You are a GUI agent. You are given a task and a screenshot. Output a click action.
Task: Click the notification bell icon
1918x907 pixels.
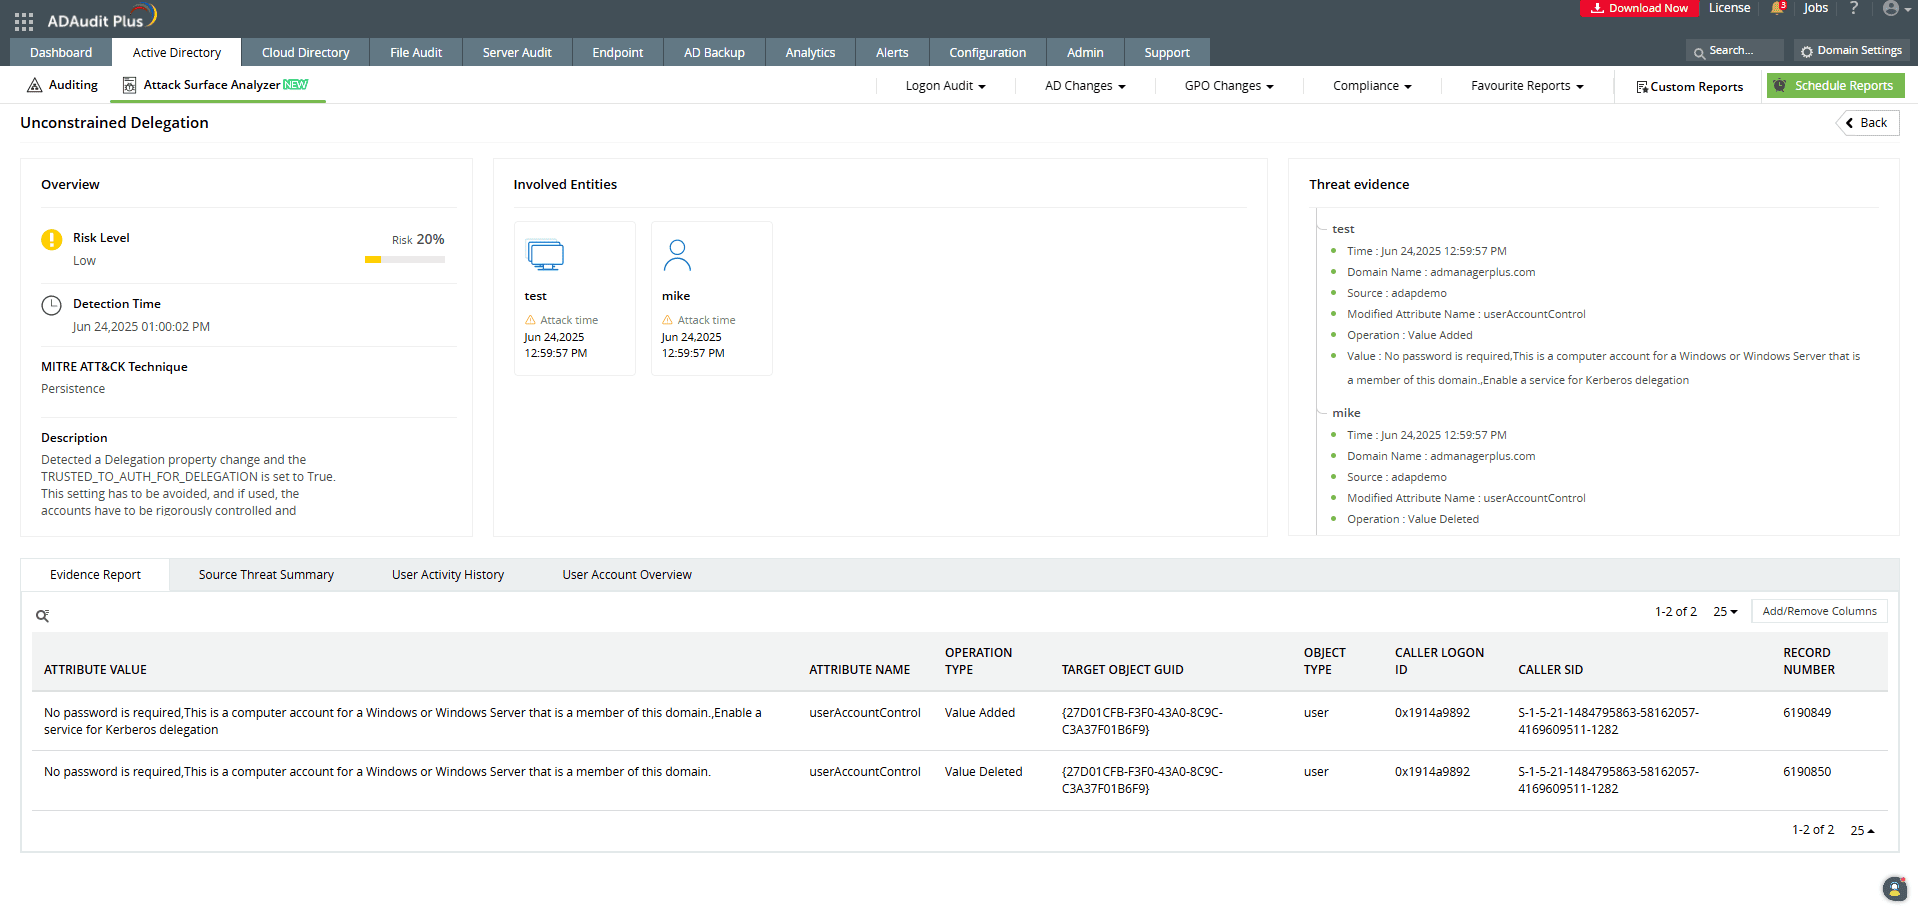pyautogui.click(x=1777, y=8)
